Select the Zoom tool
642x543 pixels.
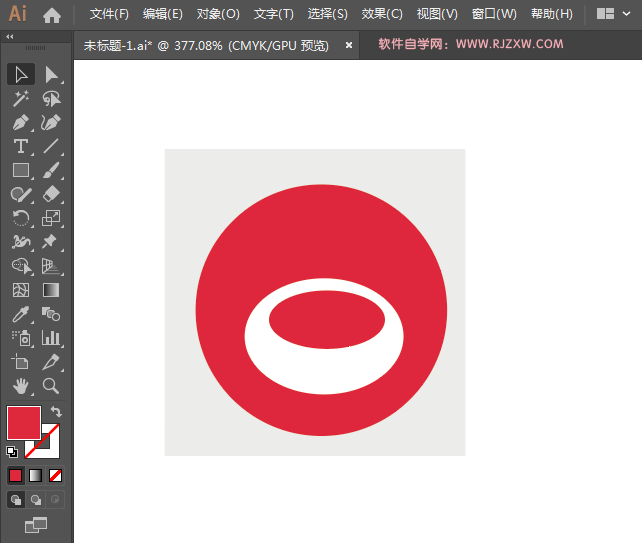point(52,386)
